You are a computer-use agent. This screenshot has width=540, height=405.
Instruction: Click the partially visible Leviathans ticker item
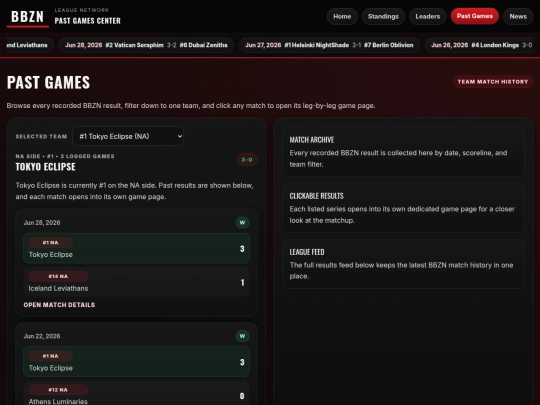(x=30, y=45)
